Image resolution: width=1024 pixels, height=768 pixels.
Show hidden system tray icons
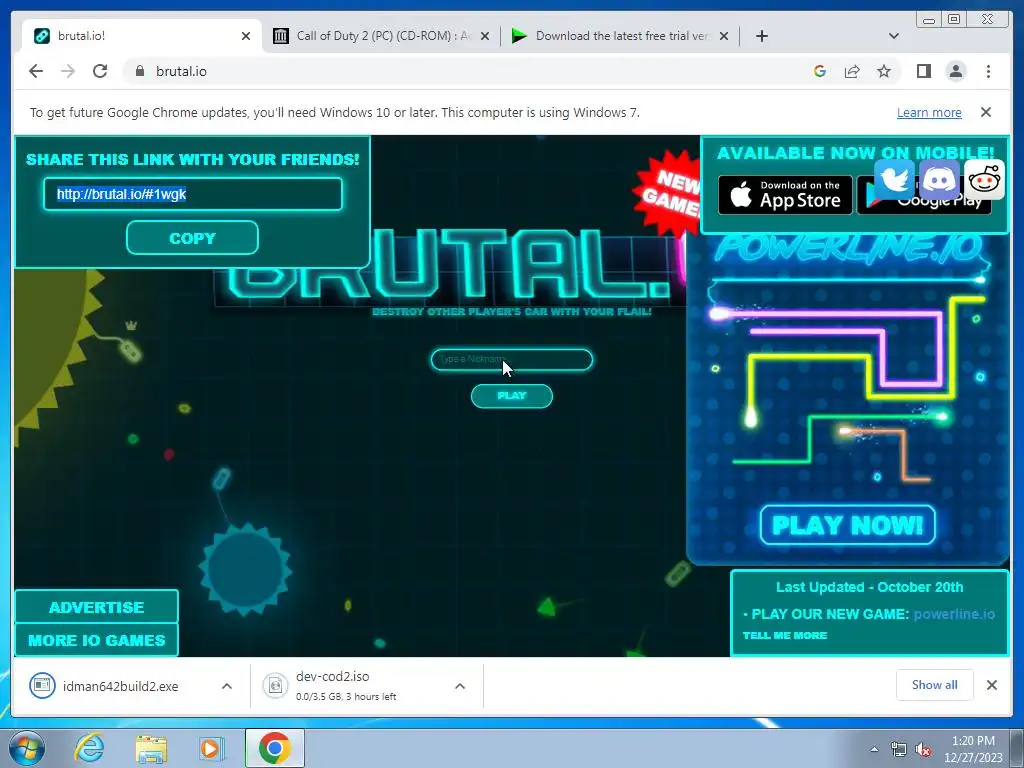[874, 749]
